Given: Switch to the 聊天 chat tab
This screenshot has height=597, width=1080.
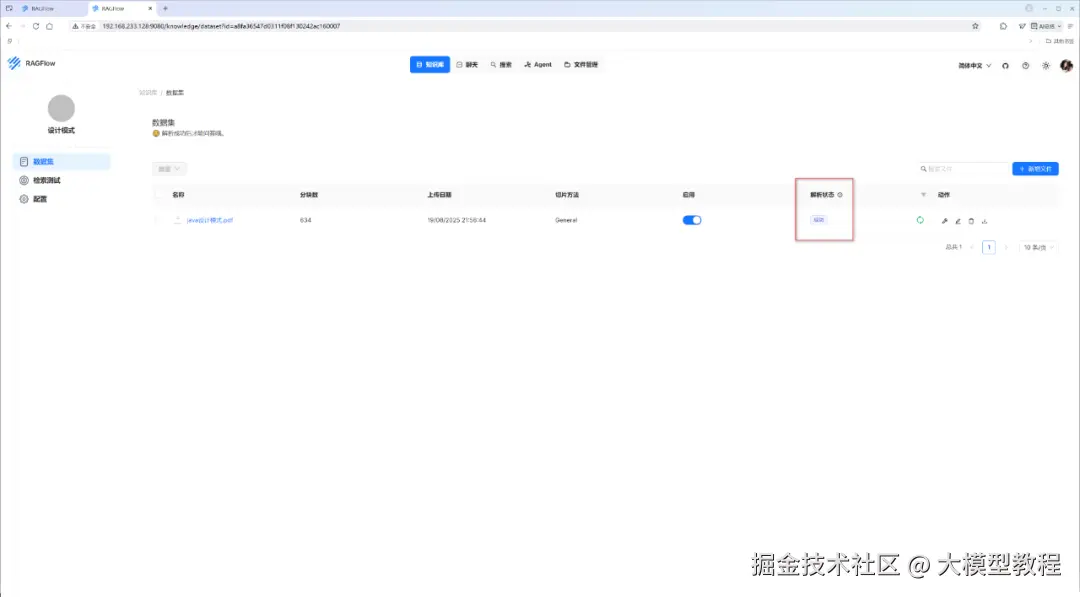Looking at the screenshot, I should [x=467, y=65].
